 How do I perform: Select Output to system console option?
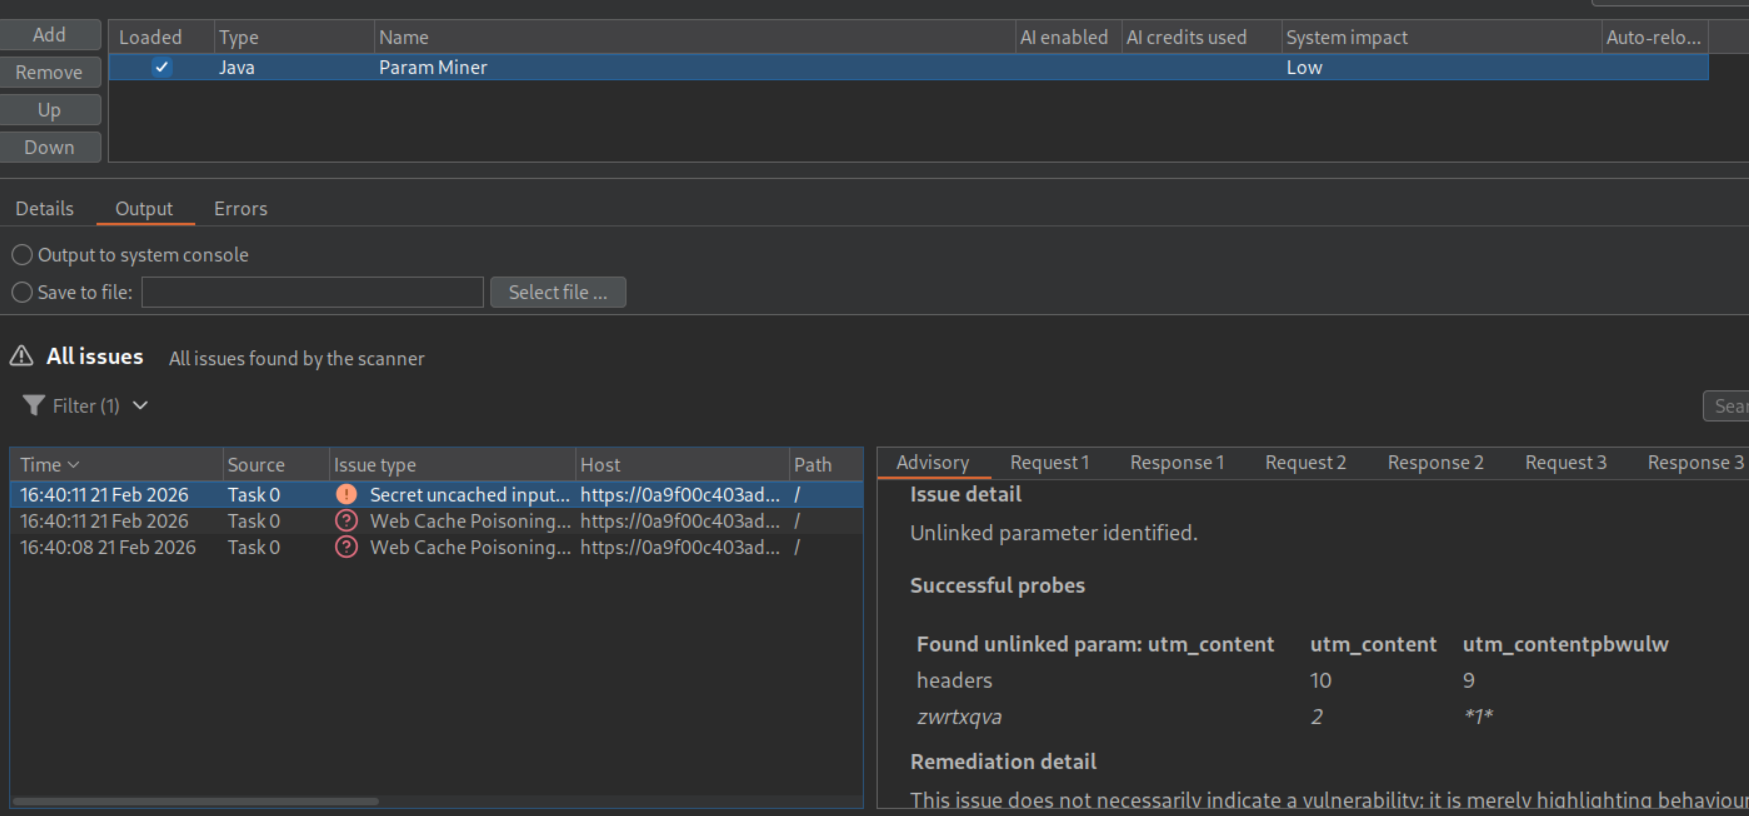(x=22, y=255)
